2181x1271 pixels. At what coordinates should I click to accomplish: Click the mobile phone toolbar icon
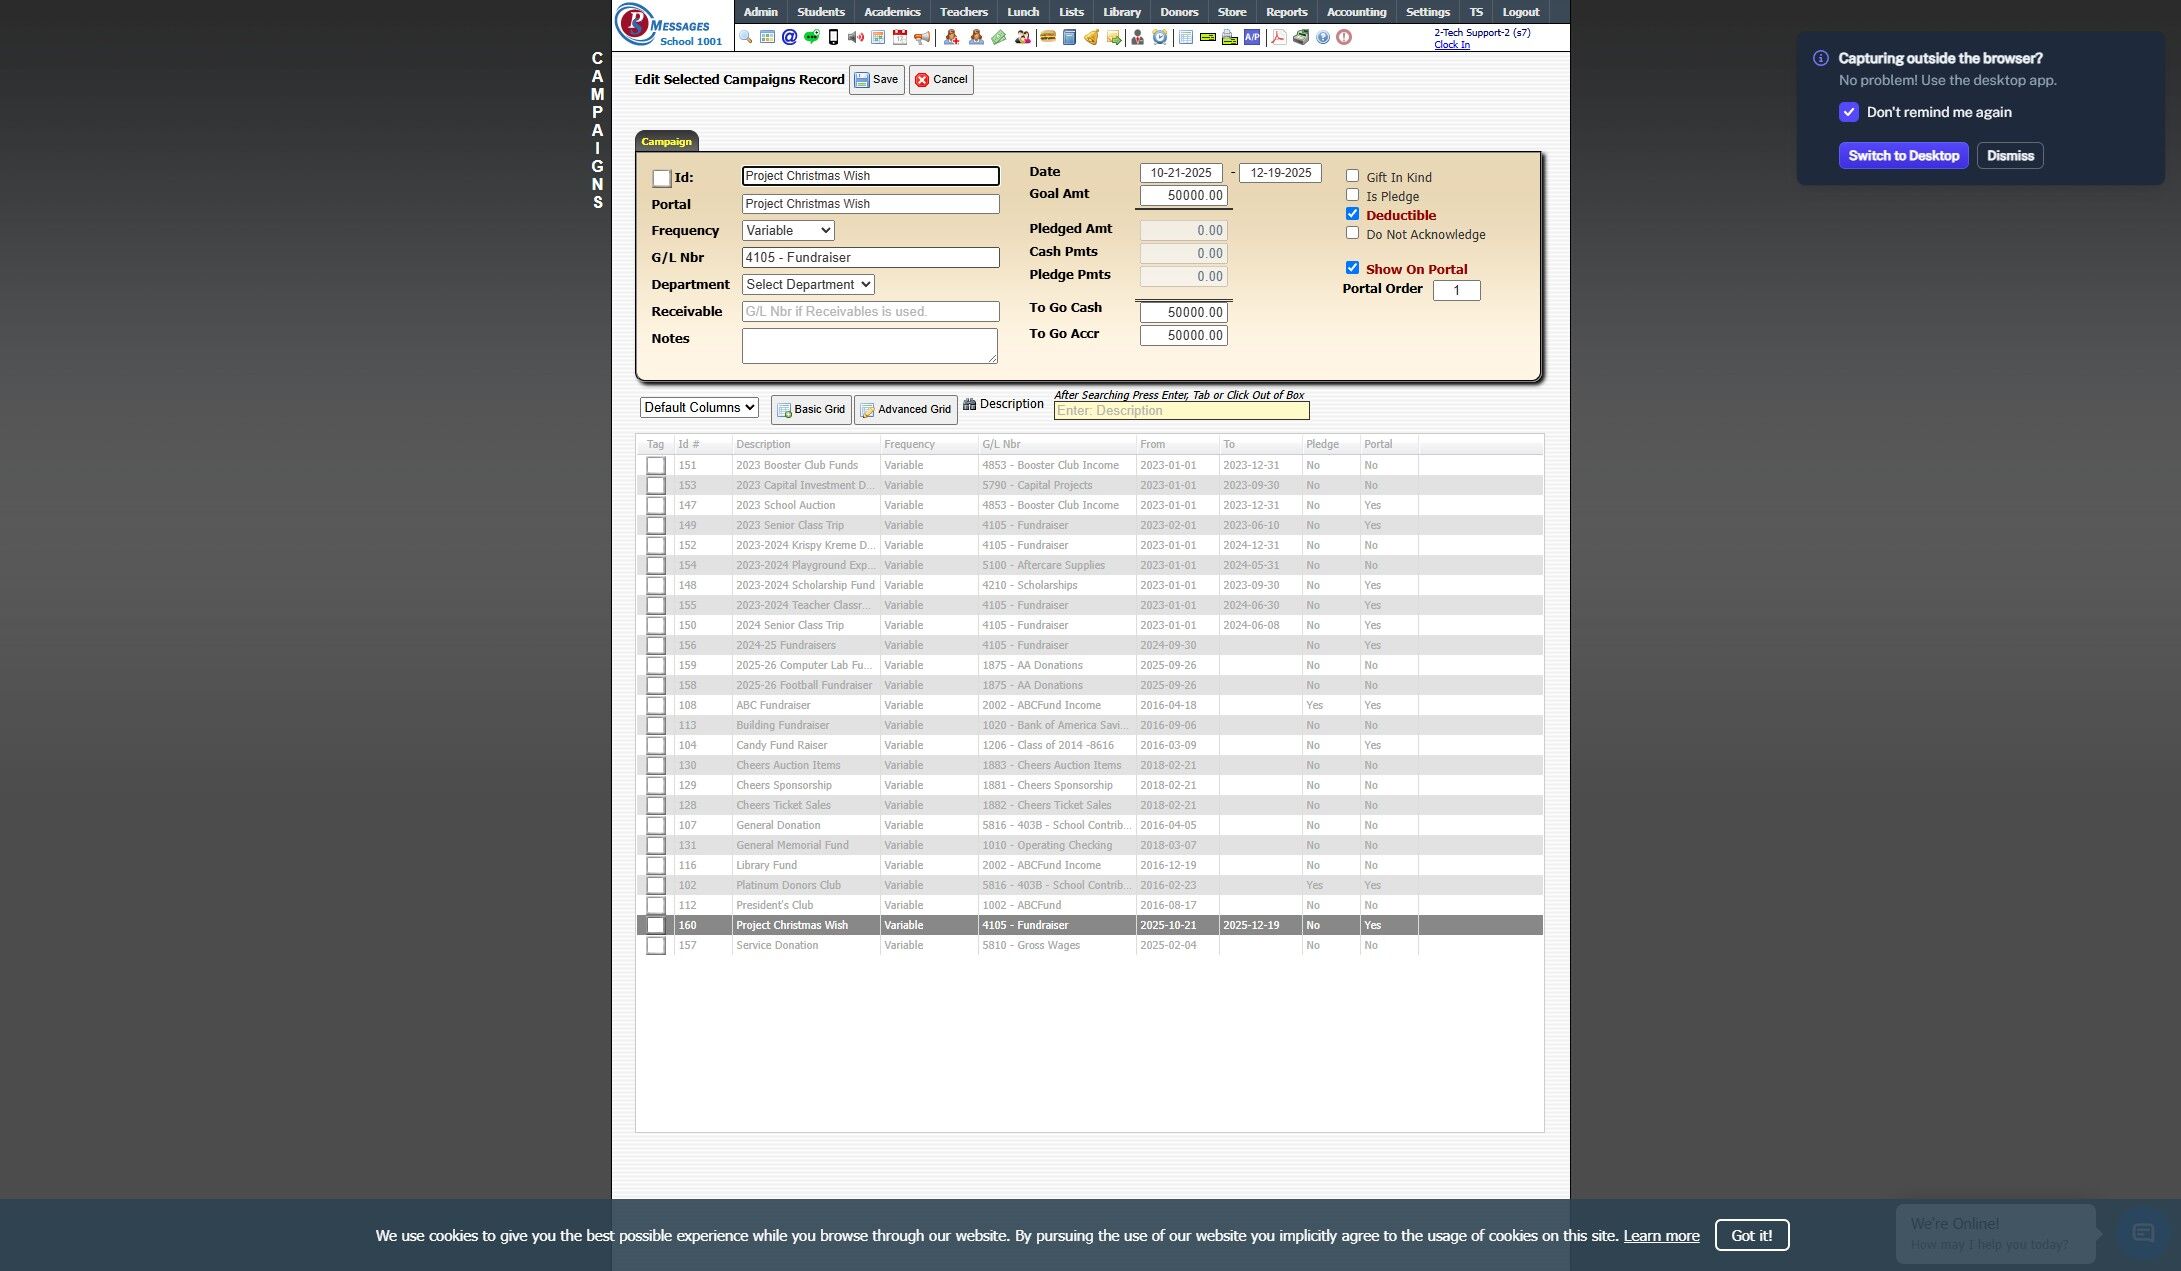pos(833,37)
